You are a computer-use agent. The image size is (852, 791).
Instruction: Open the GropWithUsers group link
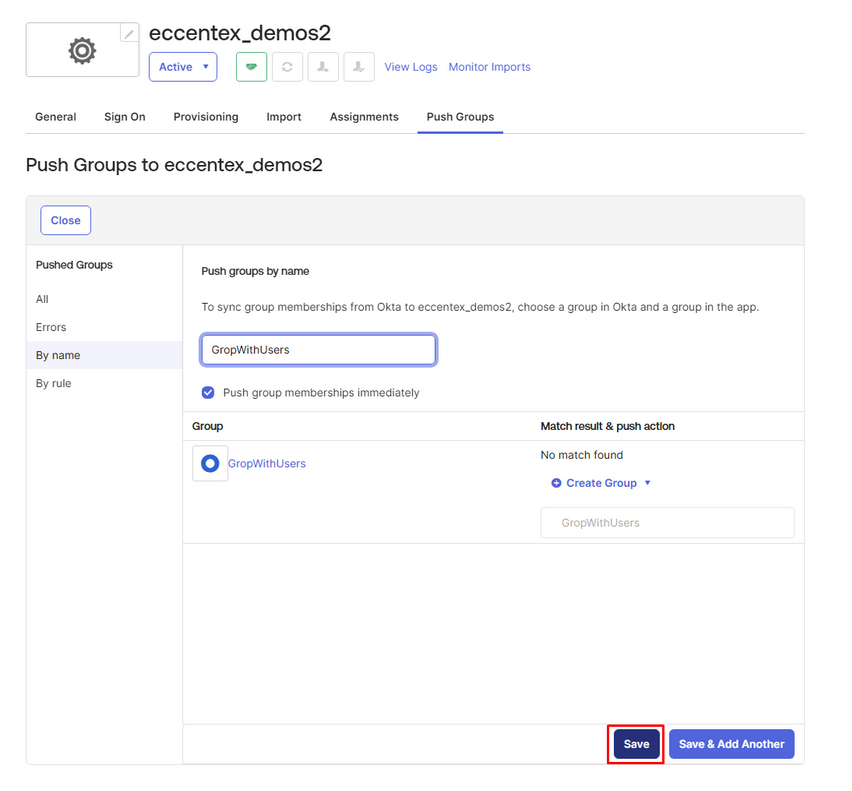tap(267, 463)
